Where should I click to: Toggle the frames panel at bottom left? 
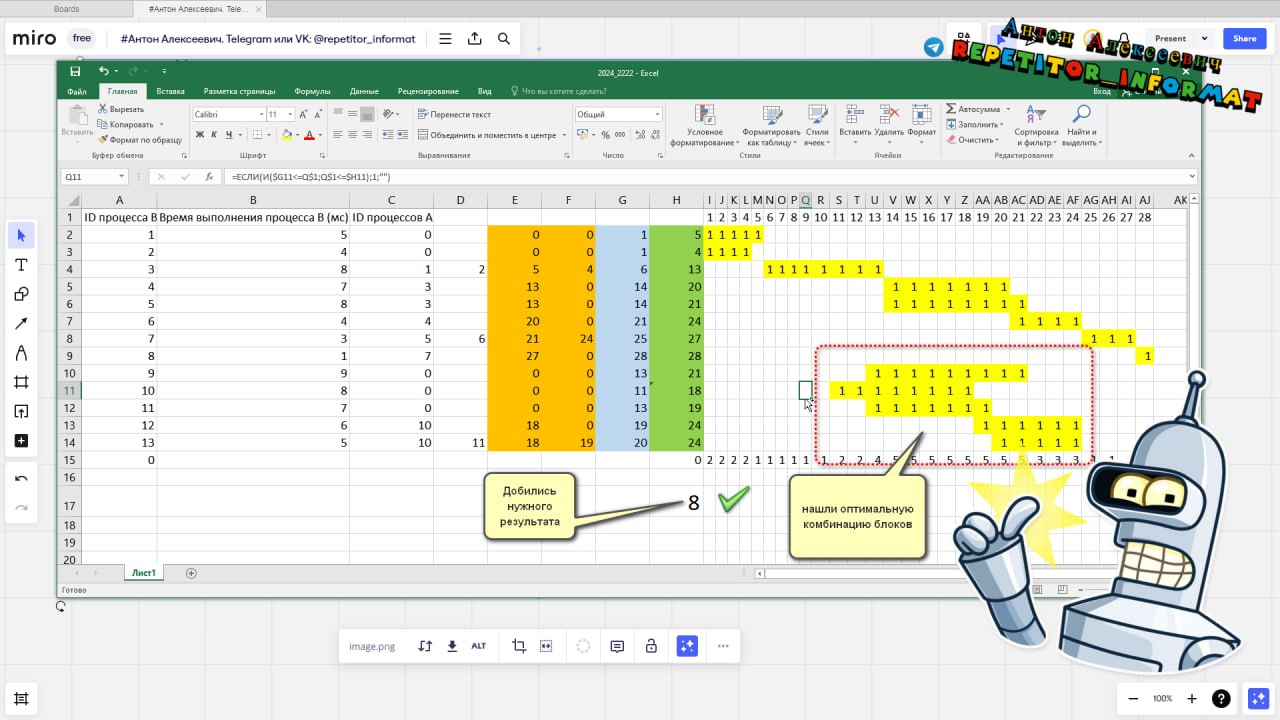(x=21, y=698)
